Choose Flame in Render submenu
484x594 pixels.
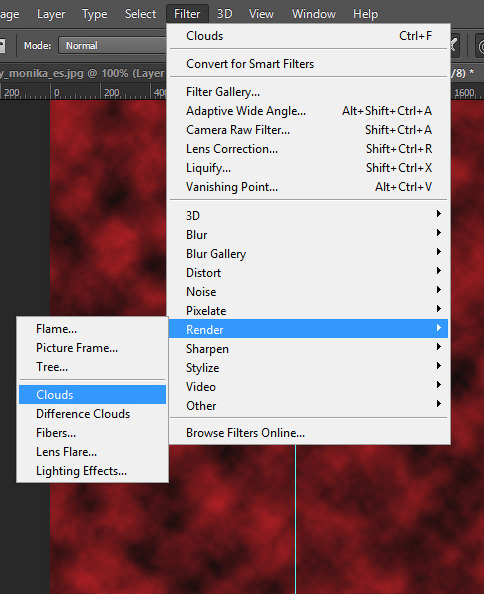click(x=92, y=329)
